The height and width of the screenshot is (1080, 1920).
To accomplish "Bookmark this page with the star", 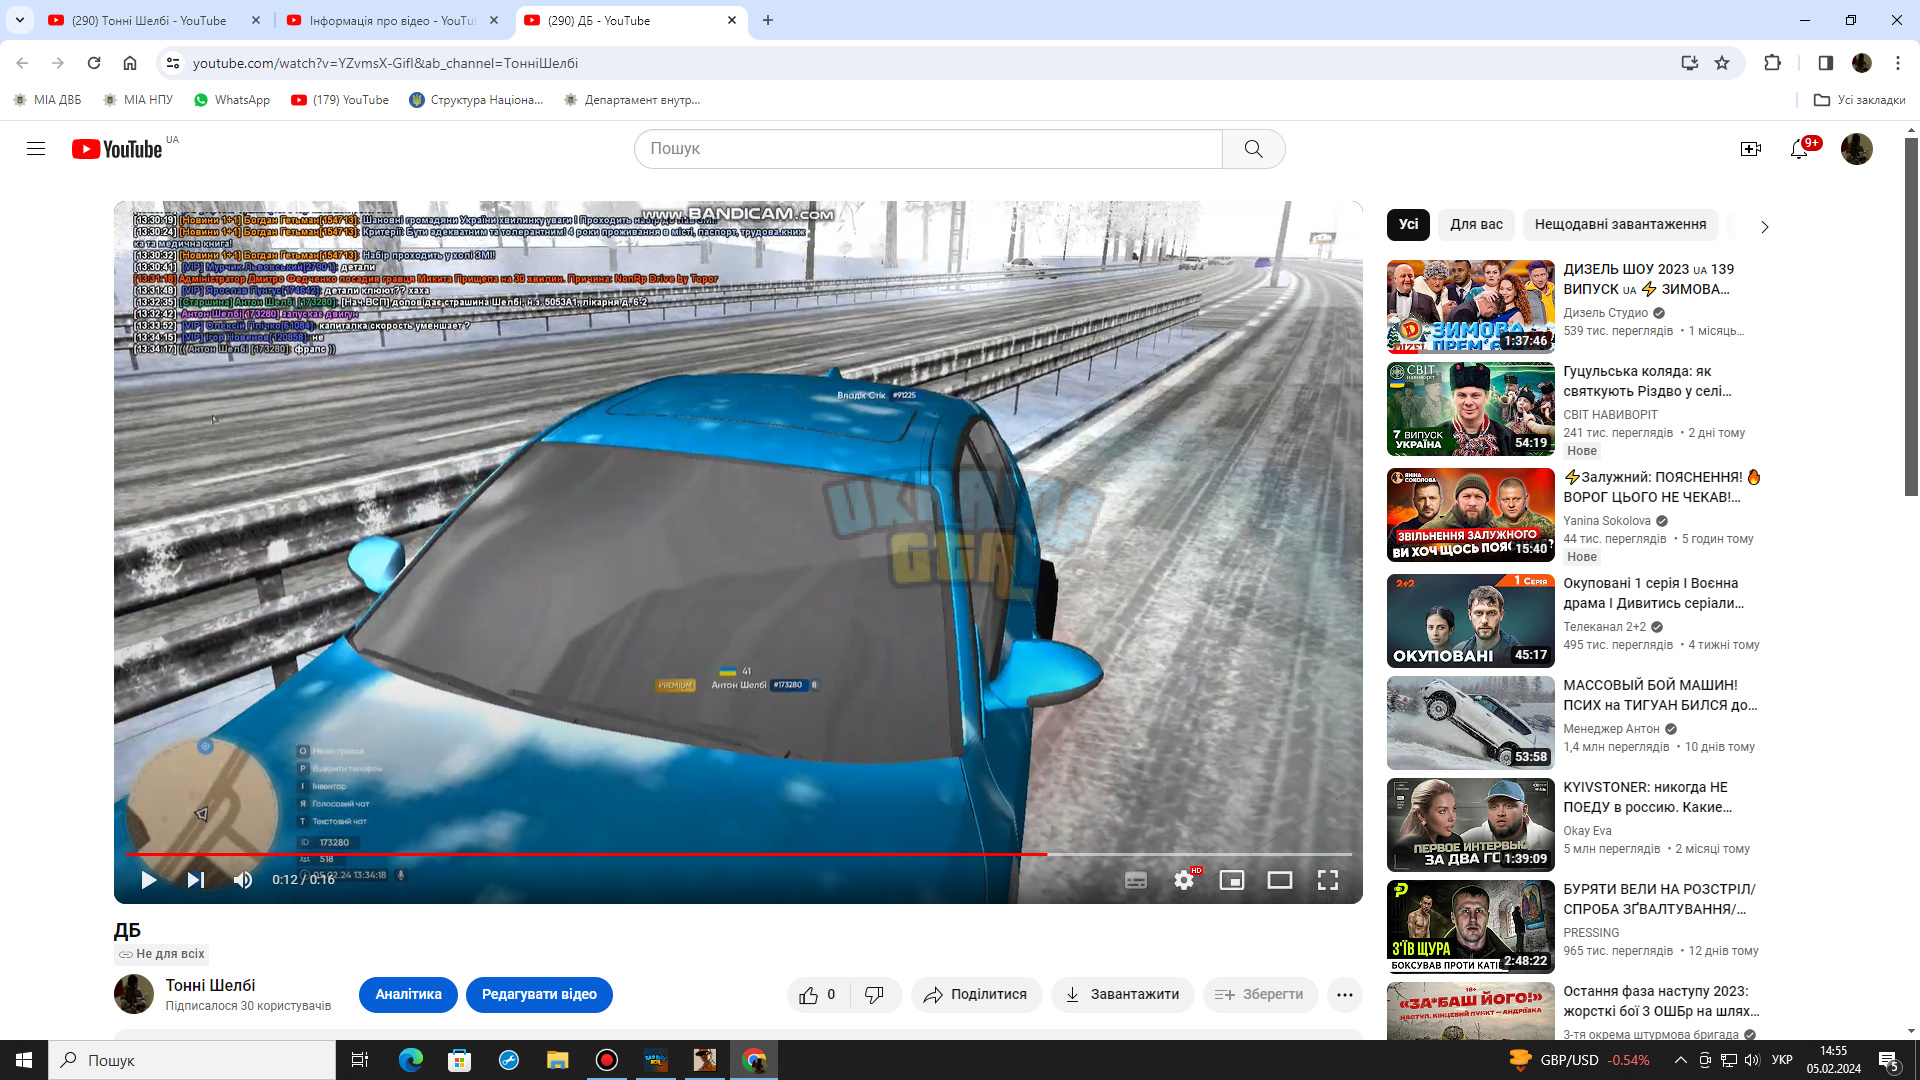I will coord(1722,63).
